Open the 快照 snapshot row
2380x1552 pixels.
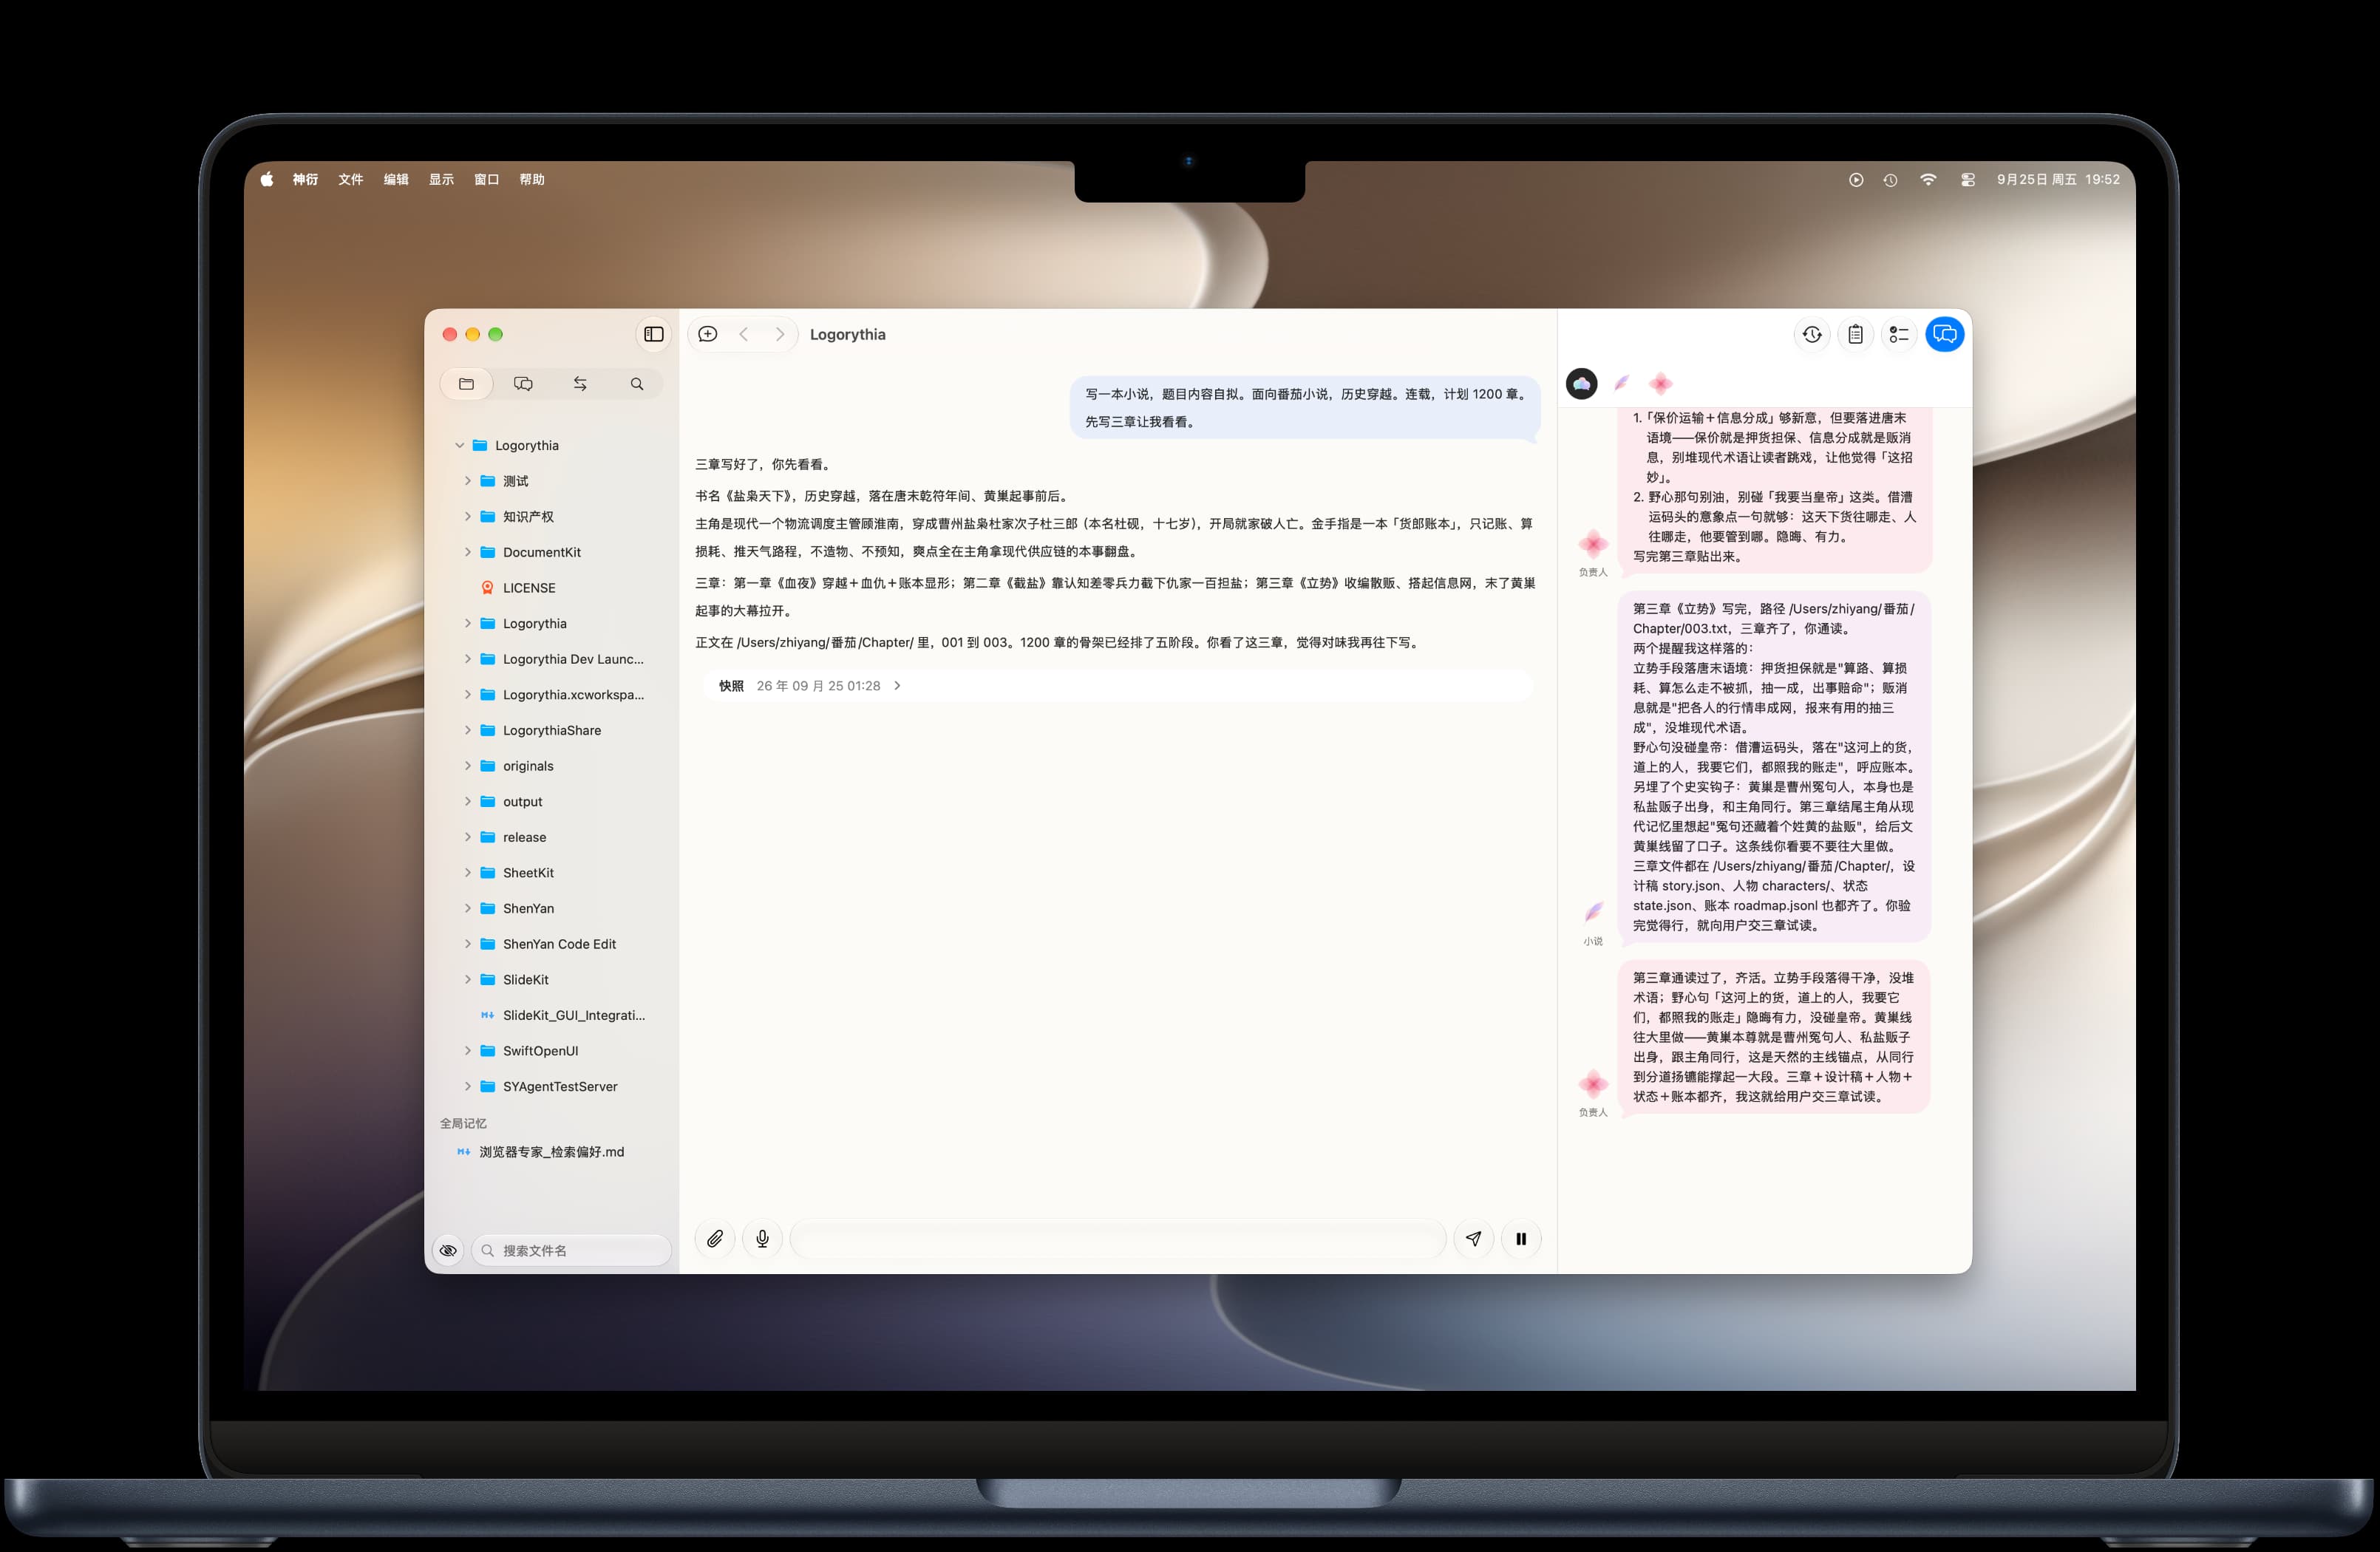coord(1118,686)
